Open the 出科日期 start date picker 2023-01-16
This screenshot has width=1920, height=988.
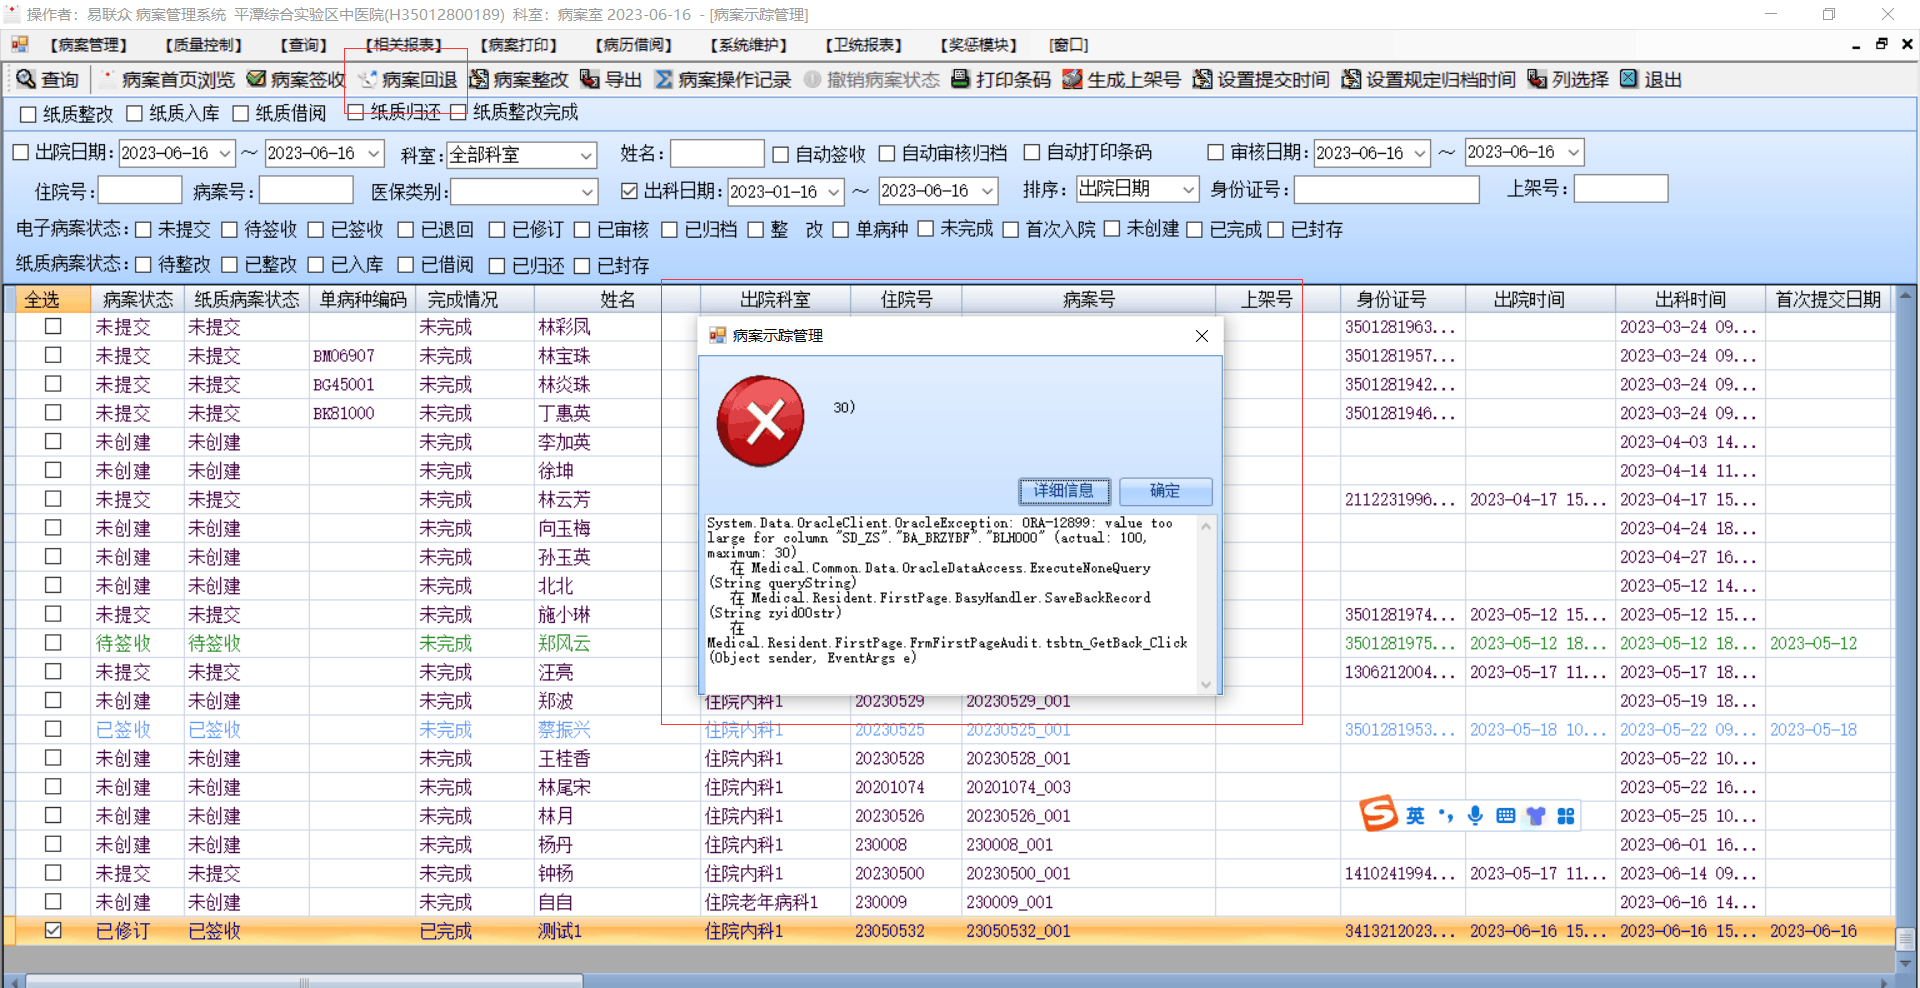pos(834,191)
